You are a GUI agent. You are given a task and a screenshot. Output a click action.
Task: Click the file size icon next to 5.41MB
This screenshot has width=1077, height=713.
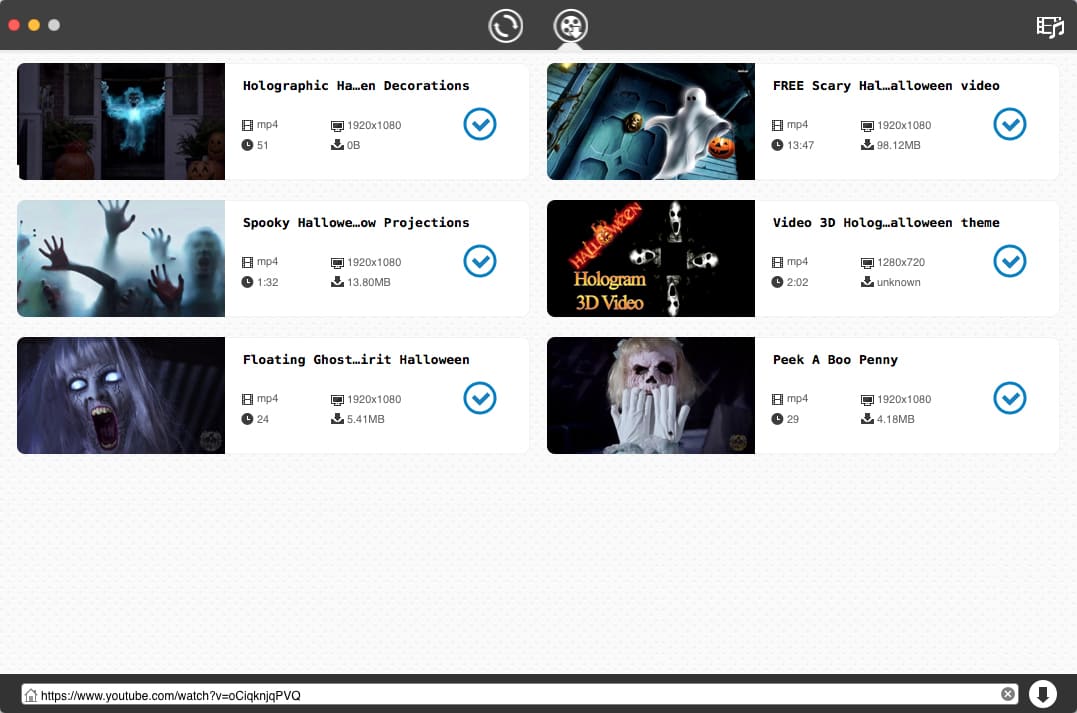[337, 419]
